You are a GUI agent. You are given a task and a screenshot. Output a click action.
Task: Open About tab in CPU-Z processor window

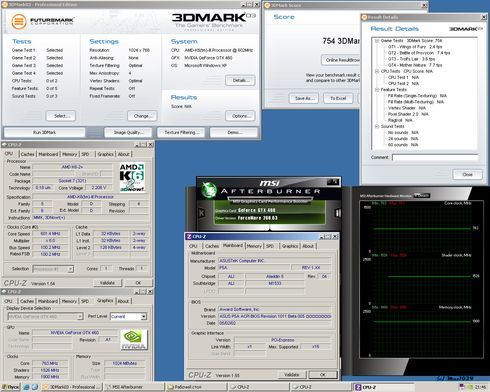[x=124, y=154]
